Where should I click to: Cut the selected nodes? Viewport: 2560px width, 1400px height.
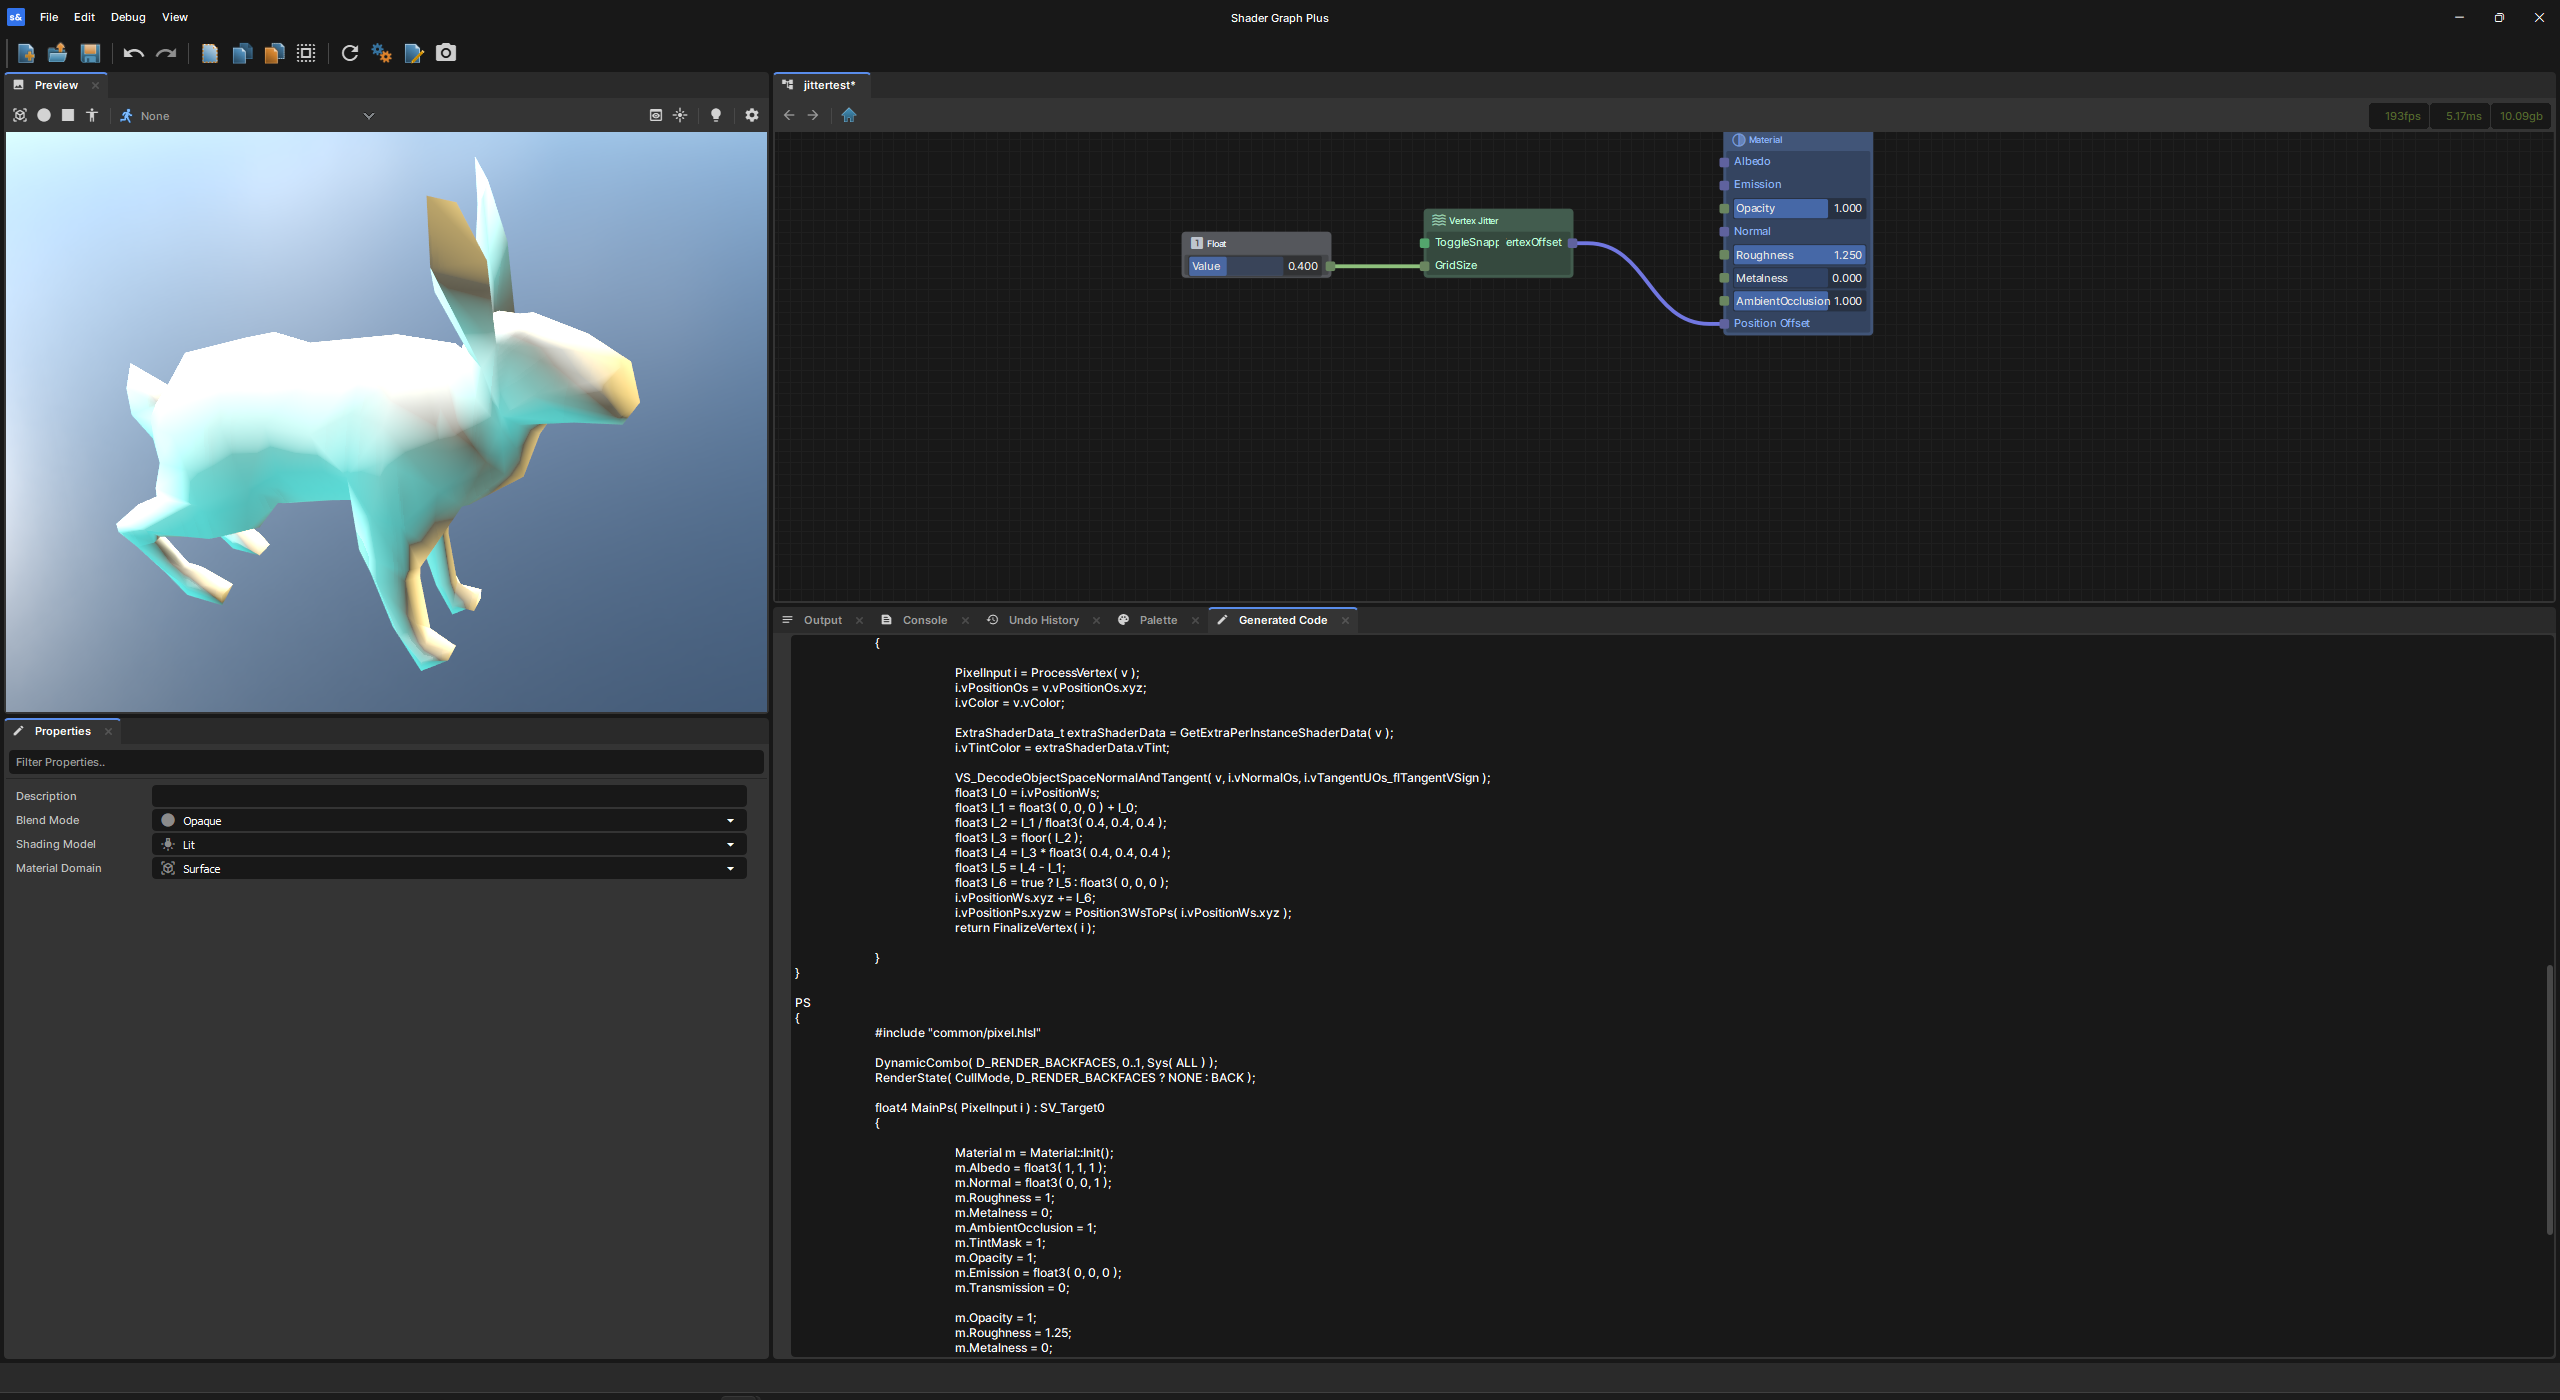tap(210, 53)
